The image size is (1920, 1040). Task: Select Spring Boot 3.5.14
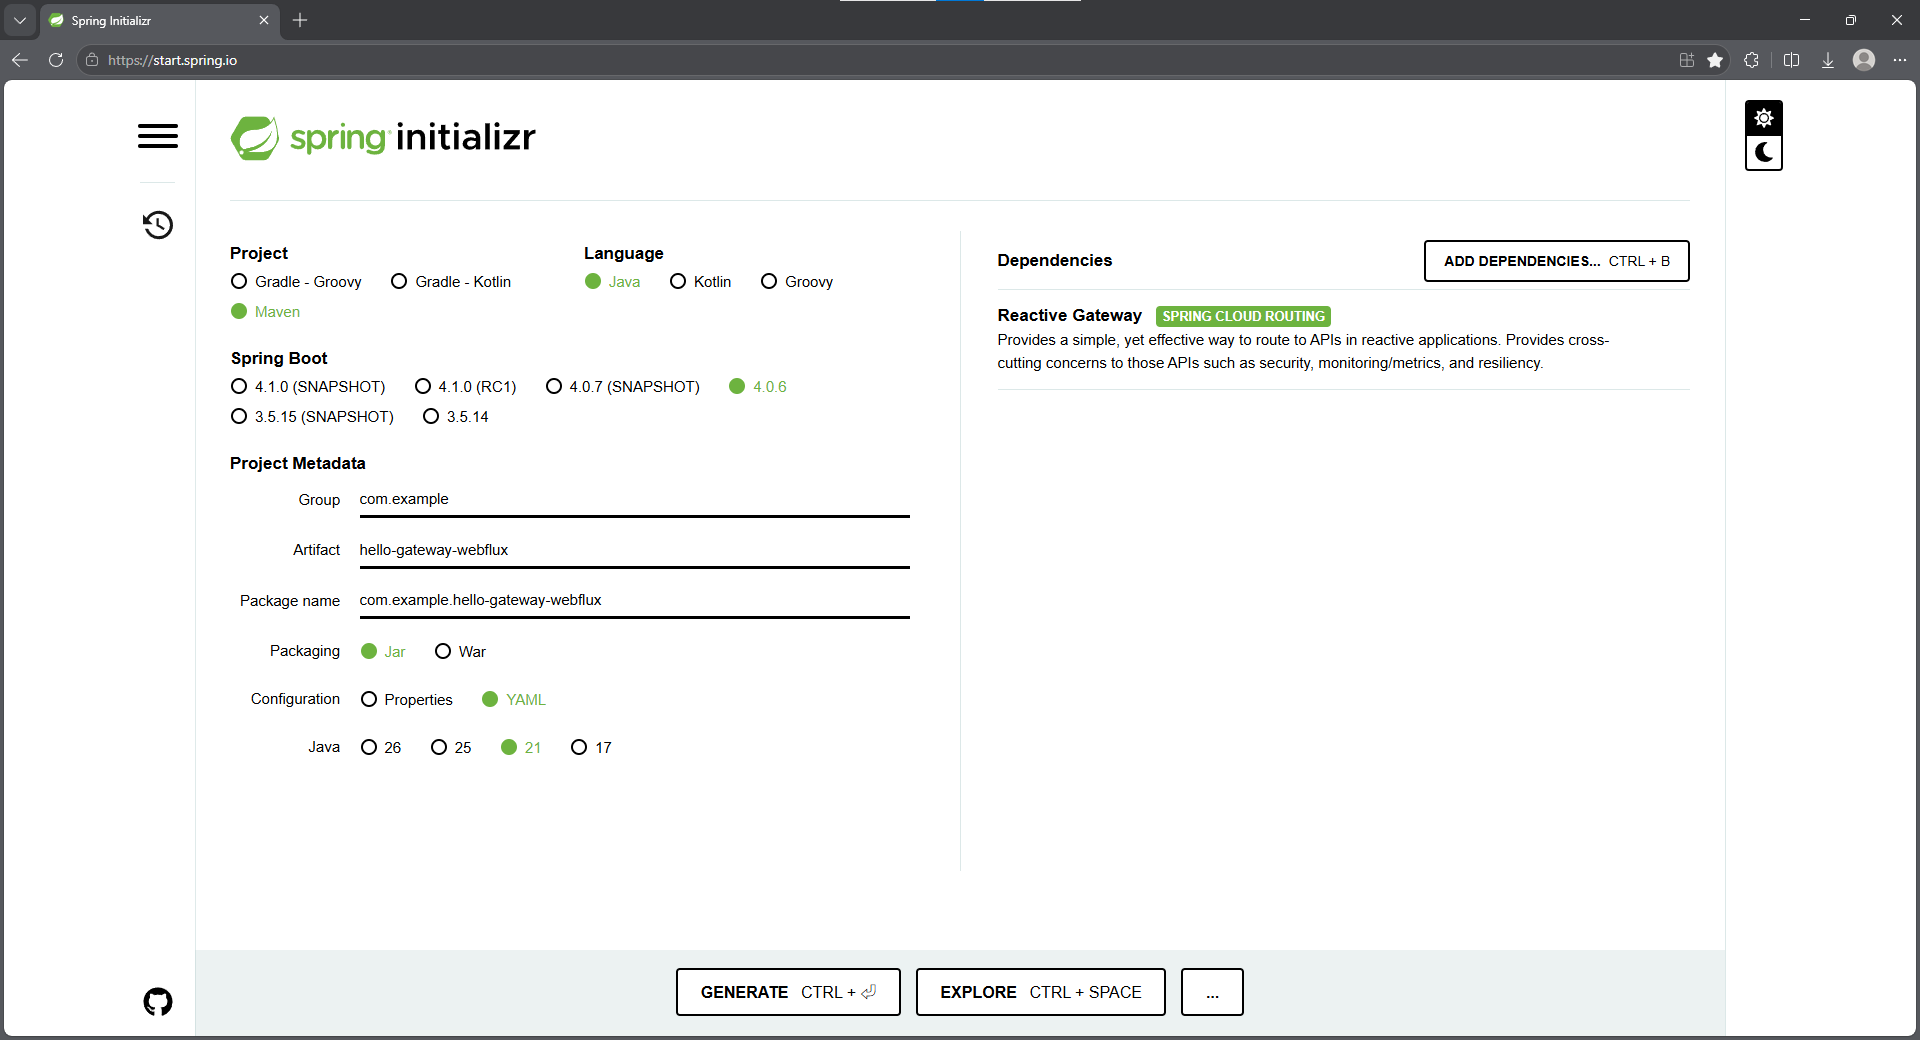456,417
